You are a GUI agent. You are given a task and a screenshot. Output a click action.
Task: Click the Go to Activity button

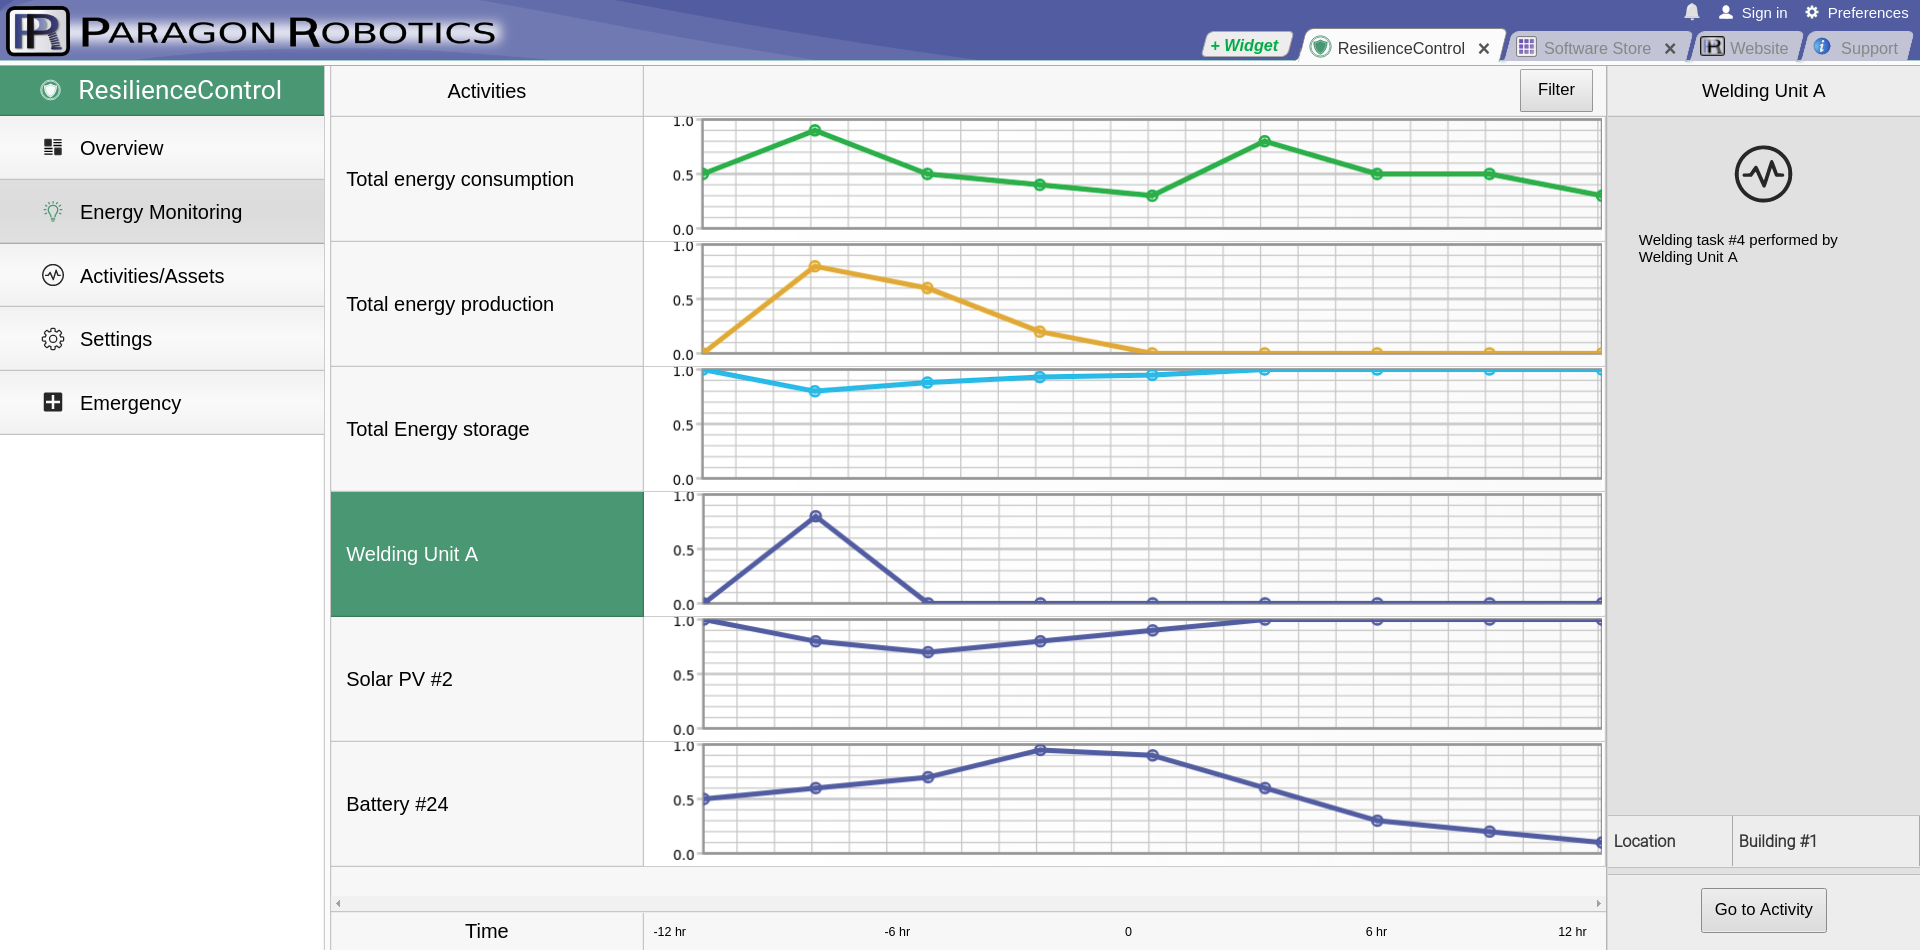click(x=1763, y=910)
